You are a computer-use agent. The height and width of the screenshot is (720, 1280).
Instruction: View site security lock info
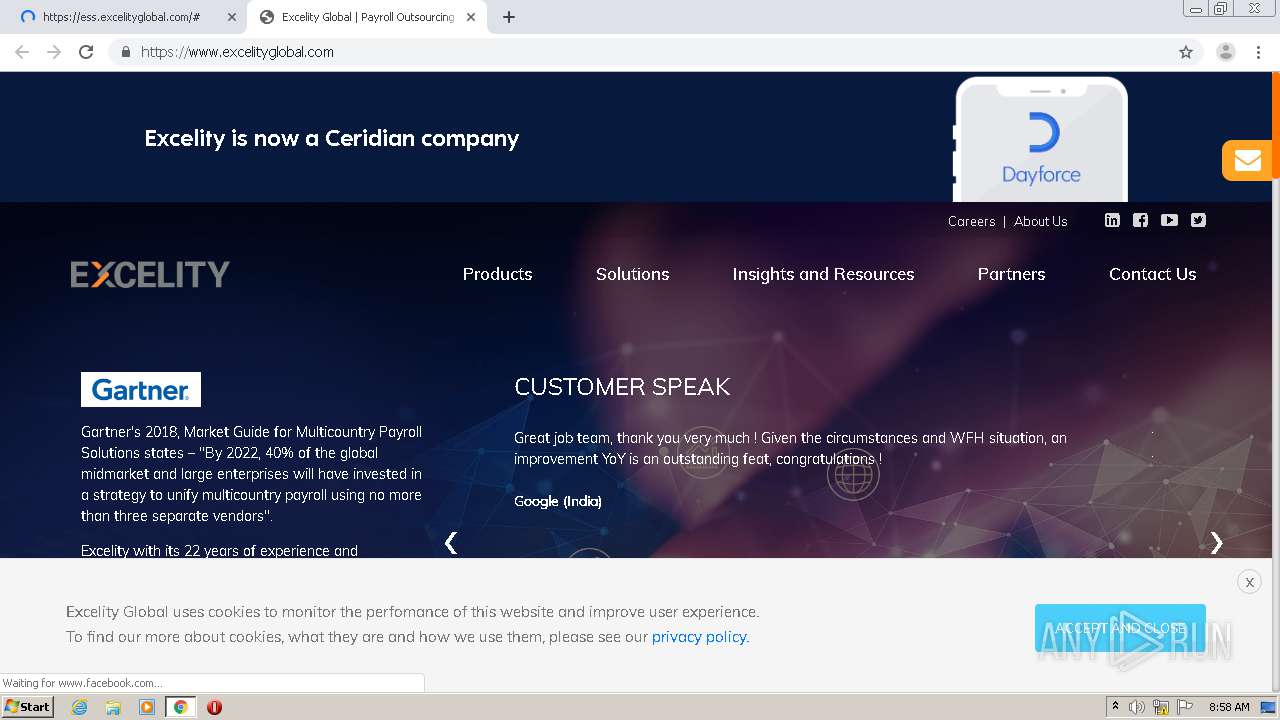click(x=125, y=52)
